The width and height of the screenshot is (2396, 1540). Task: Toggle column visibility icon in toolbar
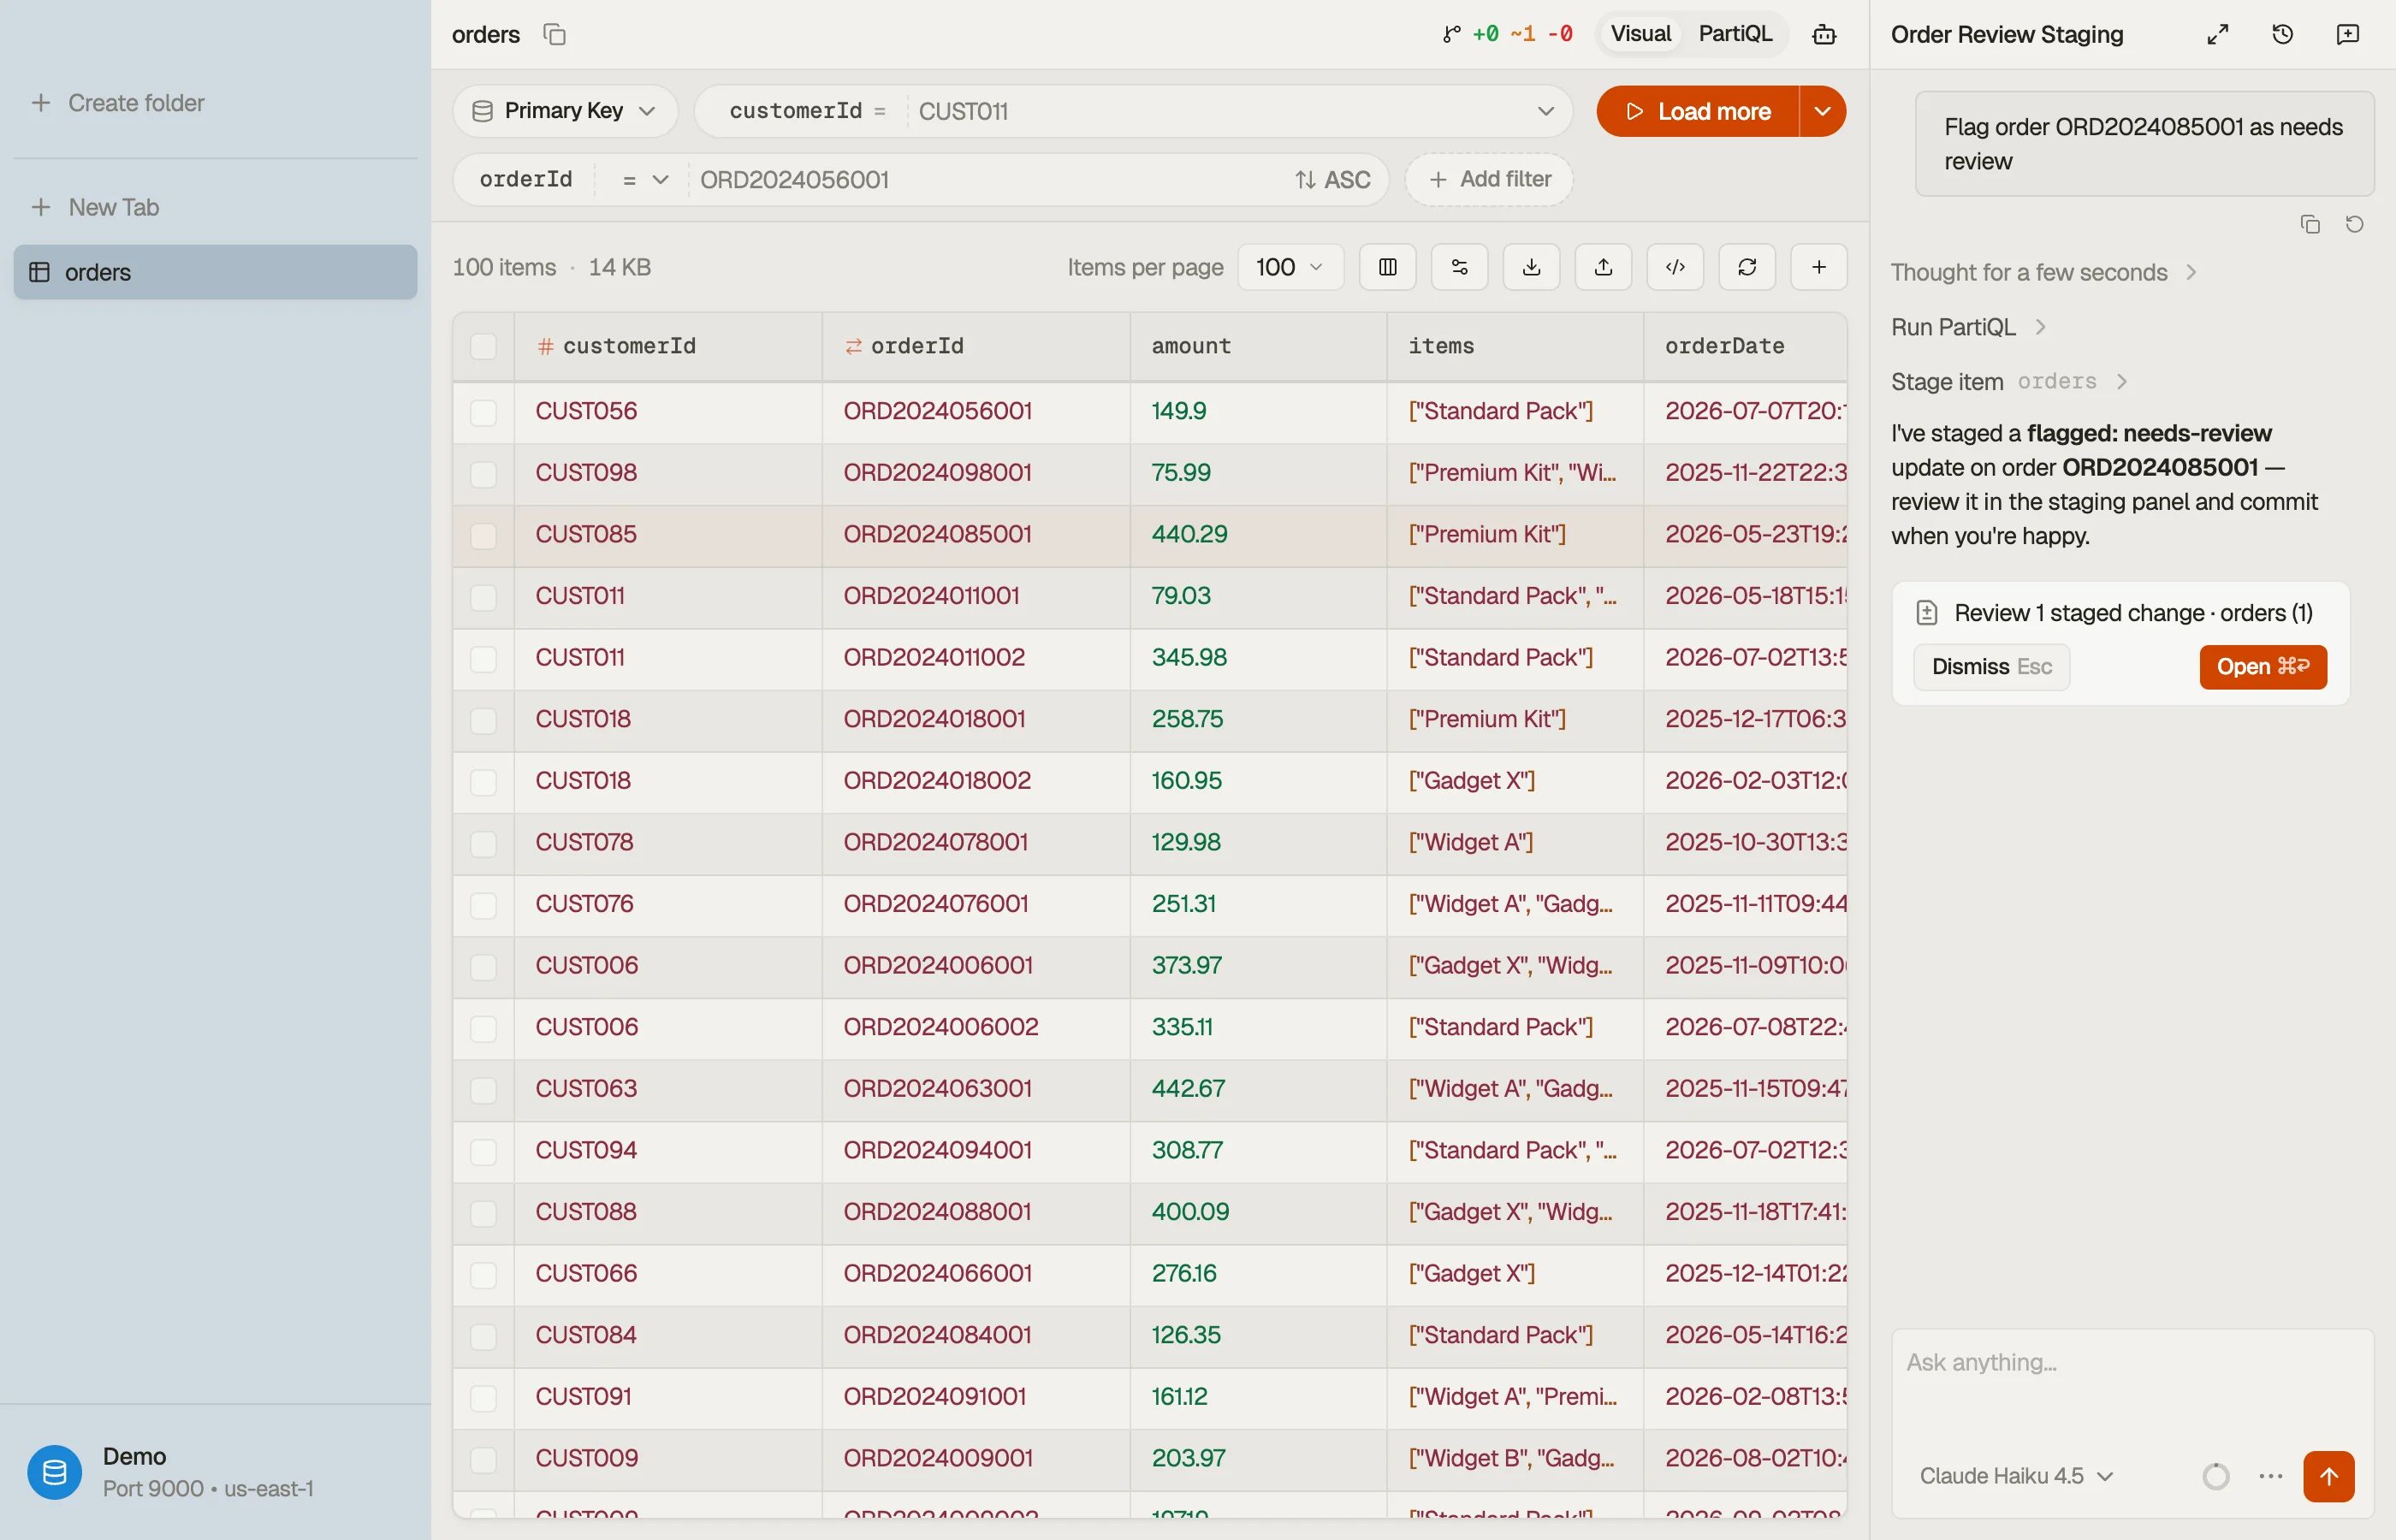(1387, 267)
